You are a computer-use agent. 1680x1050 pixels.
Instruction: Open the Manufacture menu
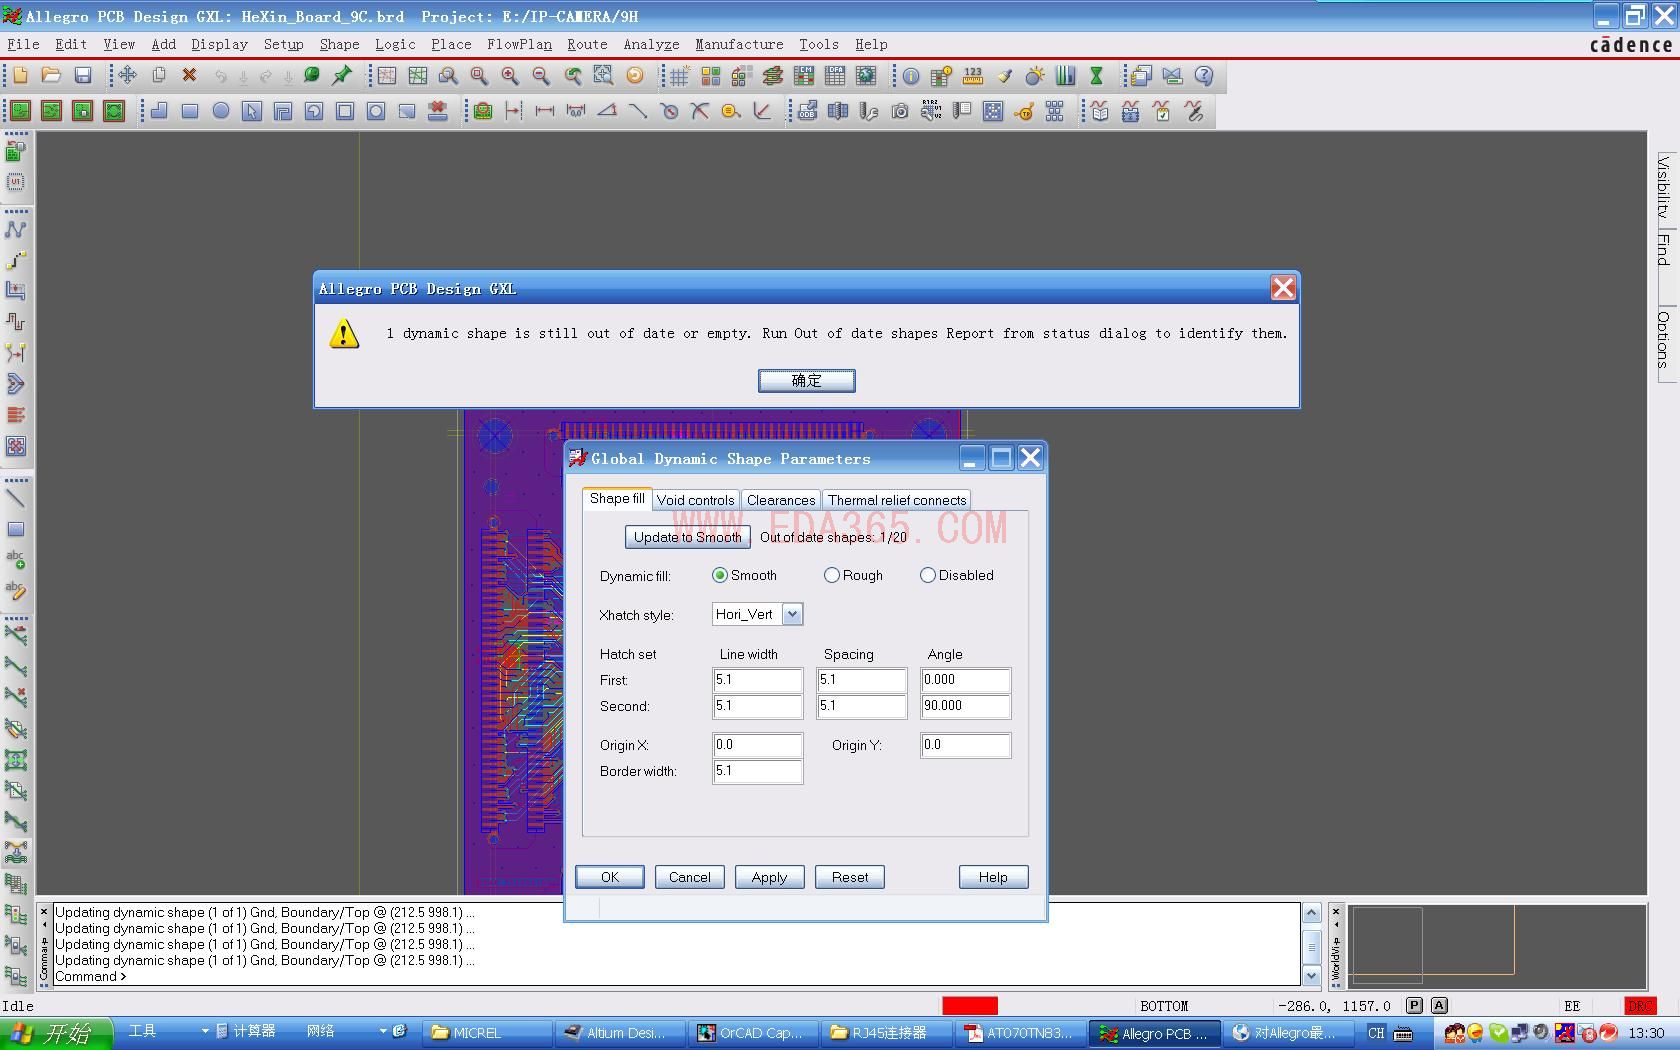coord(739,44)
